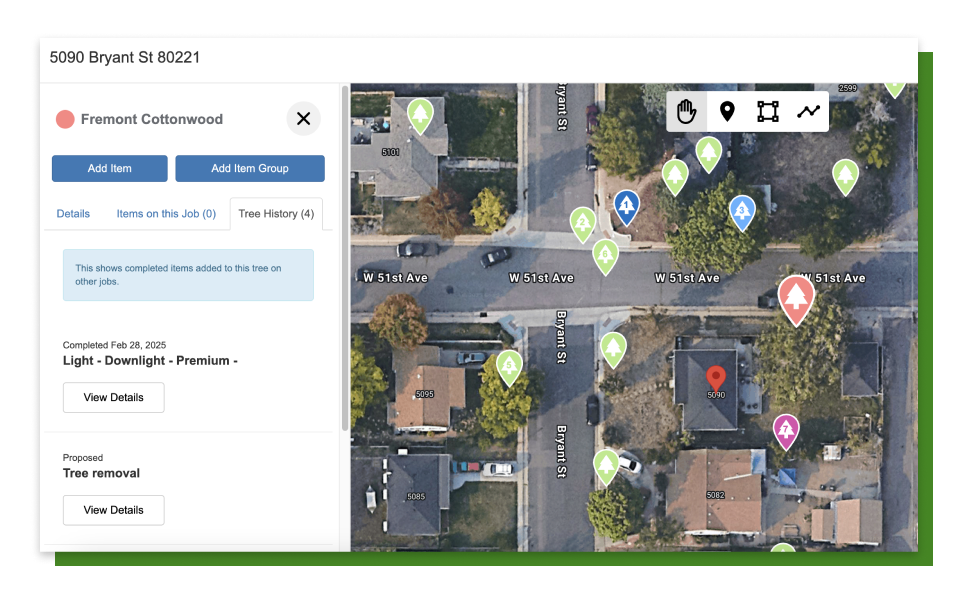This screenshot has height=605, width=973.
Task: Click the green tree marker numbered 6
Action: point(605,257)
